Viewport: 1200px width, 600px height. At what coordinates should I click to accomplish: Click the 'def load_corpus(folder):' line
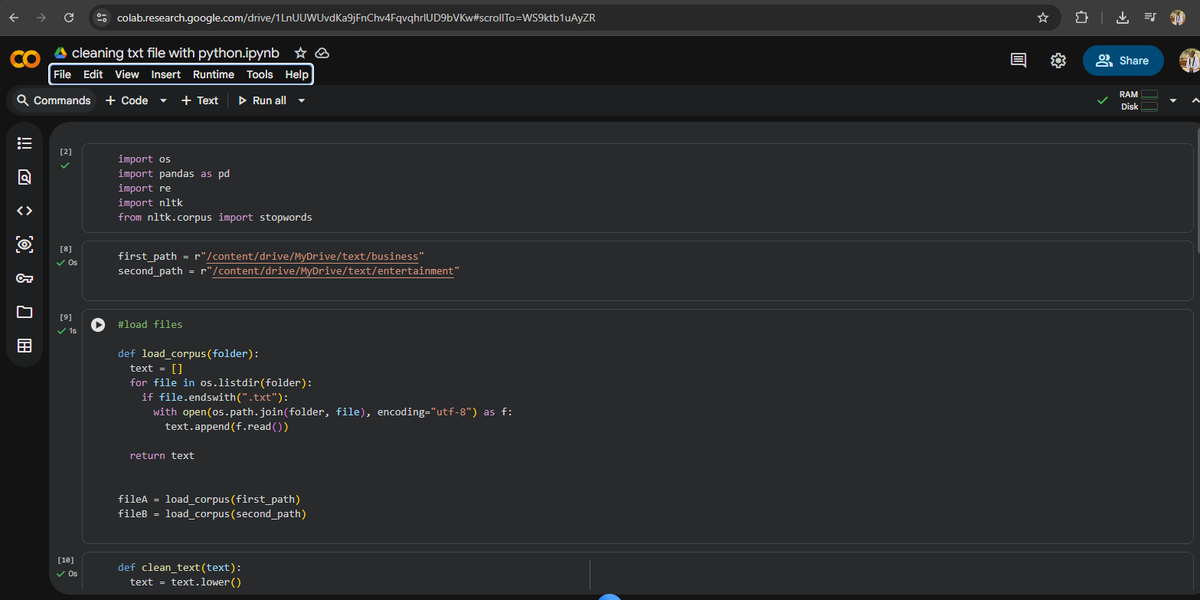point(188,354)
